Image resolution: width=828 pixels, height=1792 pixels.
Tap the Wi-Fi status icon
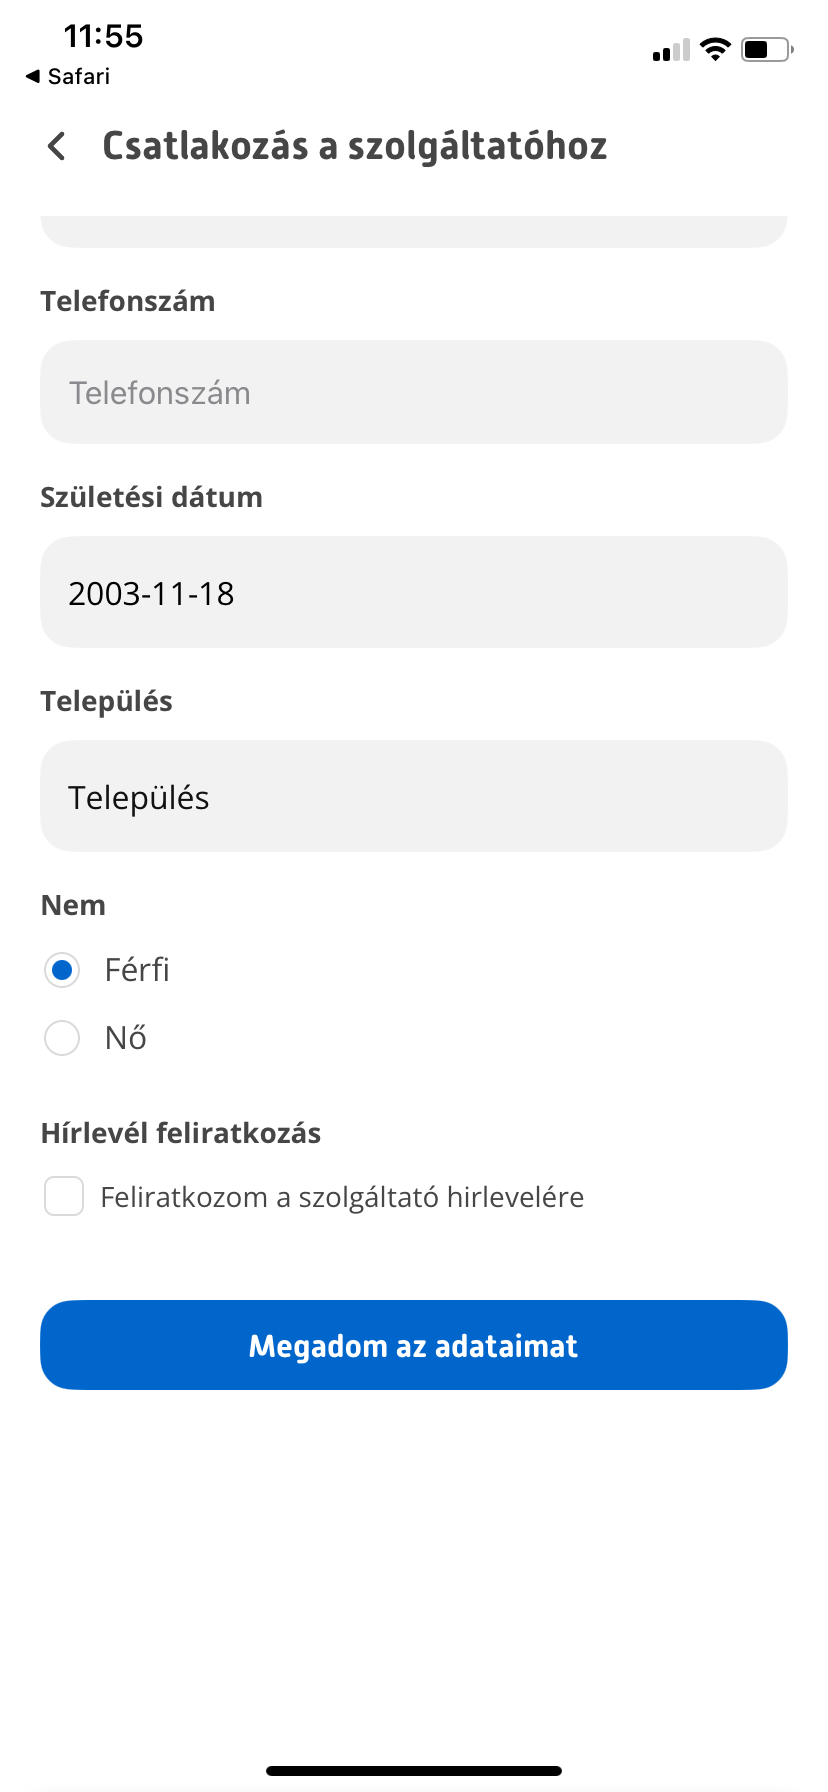click(715, 49)
